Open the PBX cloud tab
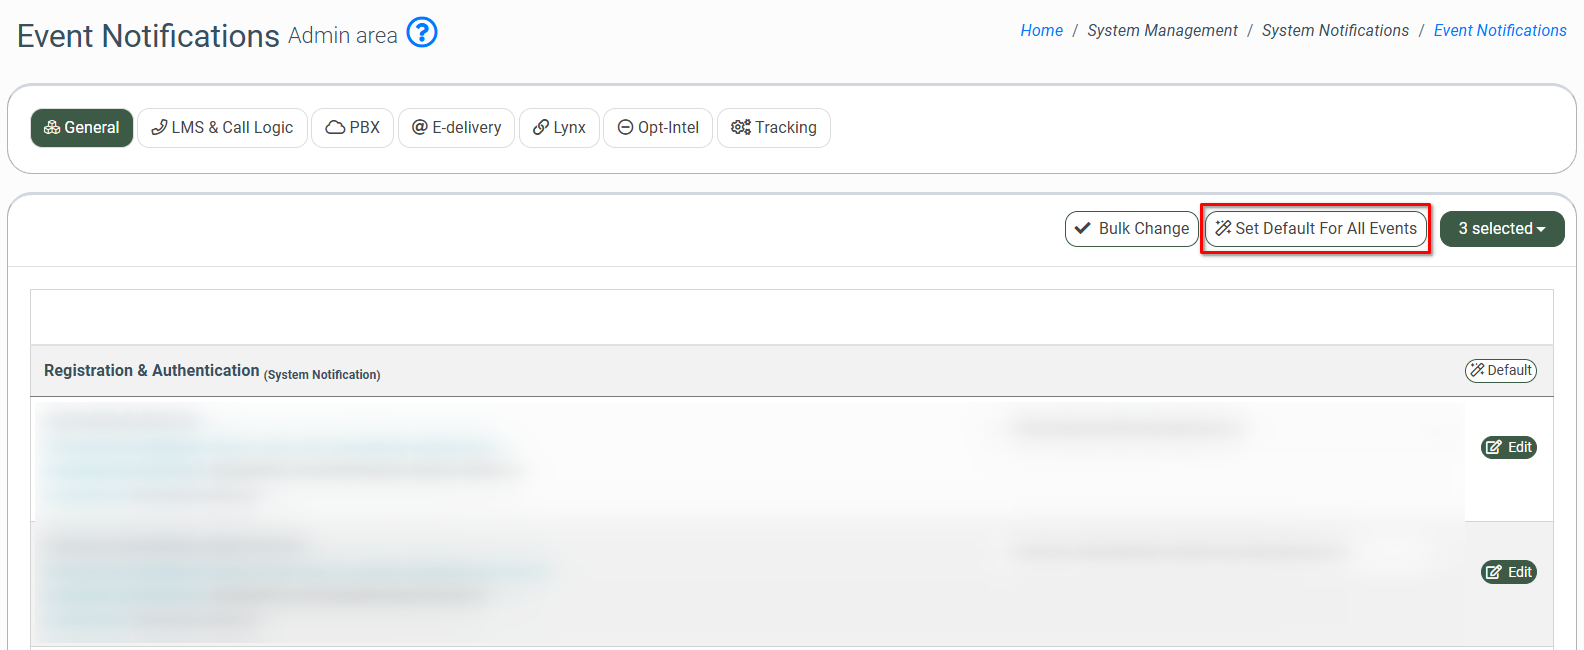Image resolution: width=1584 pixels, height=650 pixels. click(352, 128)
